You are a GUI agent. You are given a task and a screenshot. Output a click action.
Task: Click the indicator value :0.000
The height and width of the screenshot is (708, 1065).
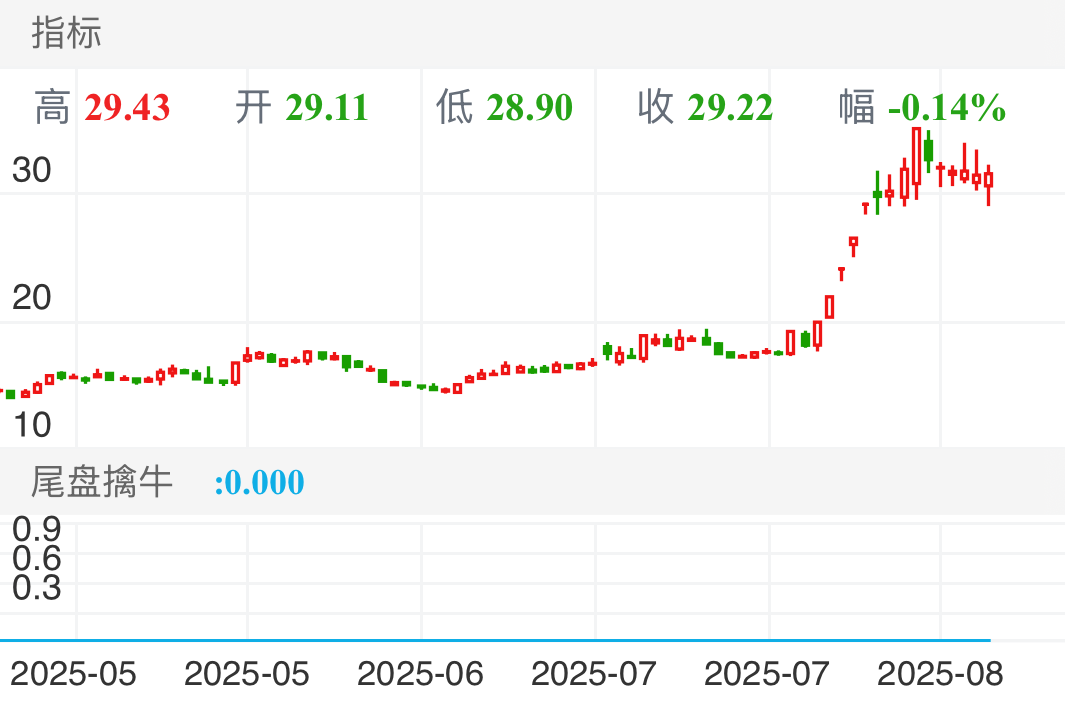[x=259, y=482]
